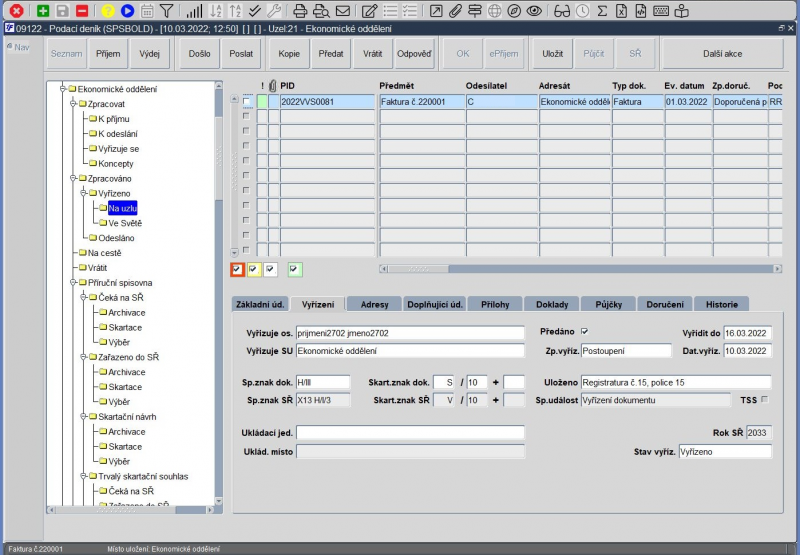
Task: Open the Adresy tab
Action: click(374, 305)
